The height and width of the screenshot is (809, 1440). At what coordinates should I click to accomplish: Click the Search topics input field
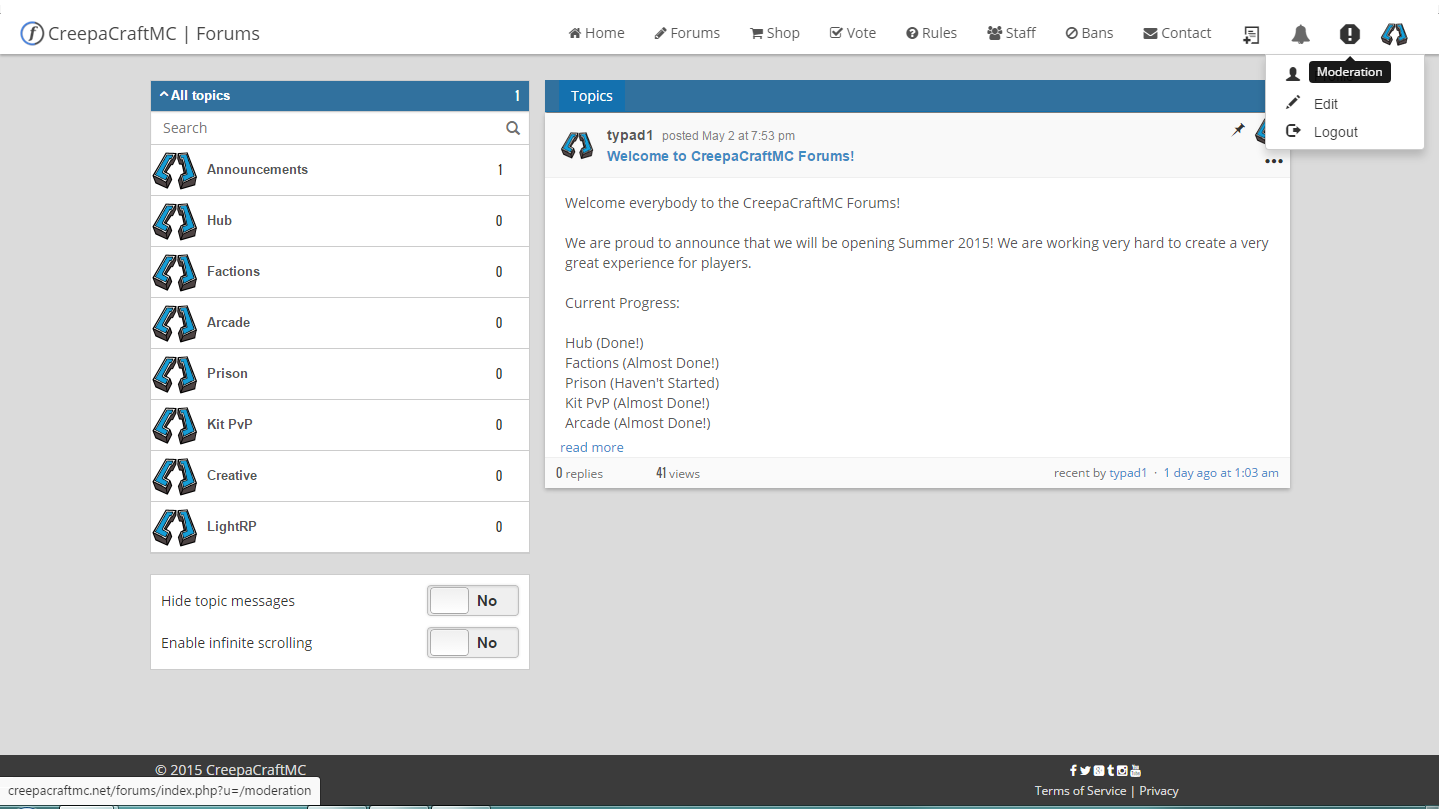330,128
